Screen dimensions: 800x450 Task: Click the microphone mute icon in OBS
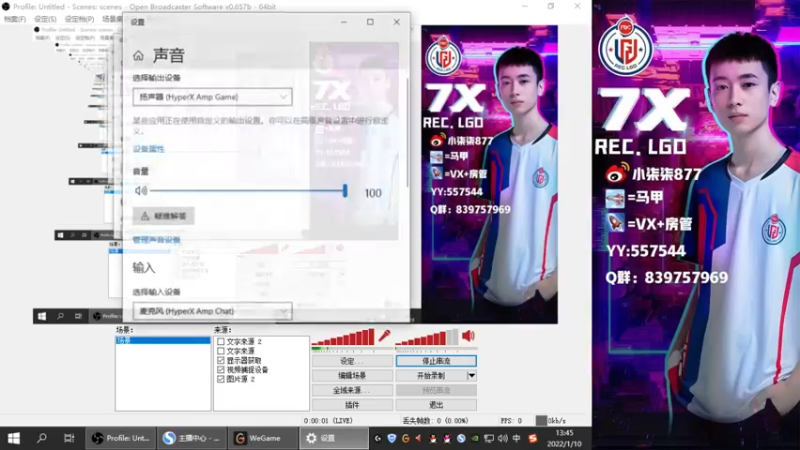click(384, 336)
